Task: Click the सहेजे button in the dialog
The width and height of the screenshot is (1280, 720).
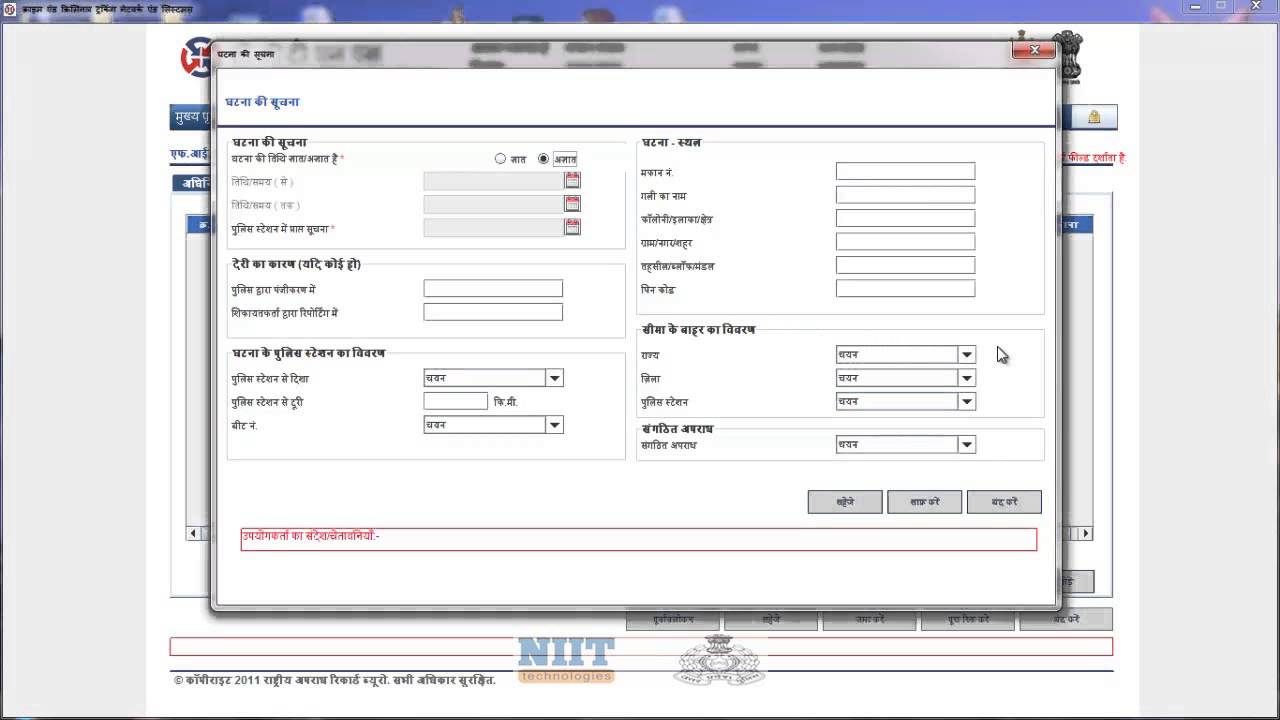Action: (845, 502)
